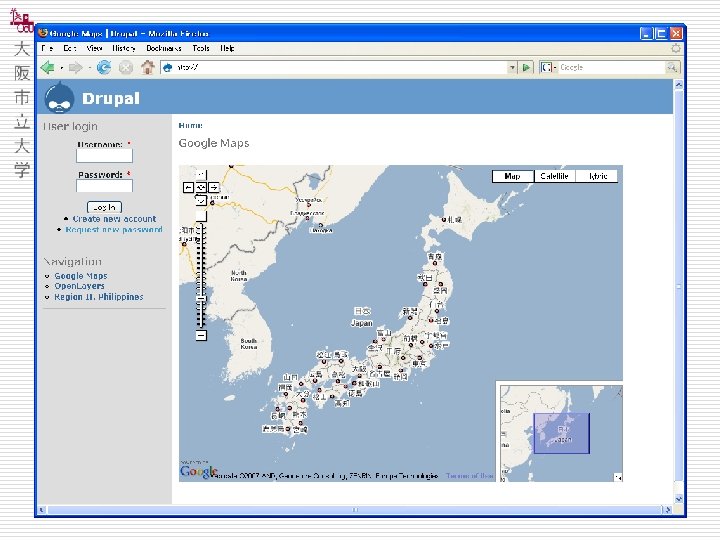Open Region II, Philippines link
Viewport: 720px width, 540px height.
pyautogui.click(x=99, y=297)
